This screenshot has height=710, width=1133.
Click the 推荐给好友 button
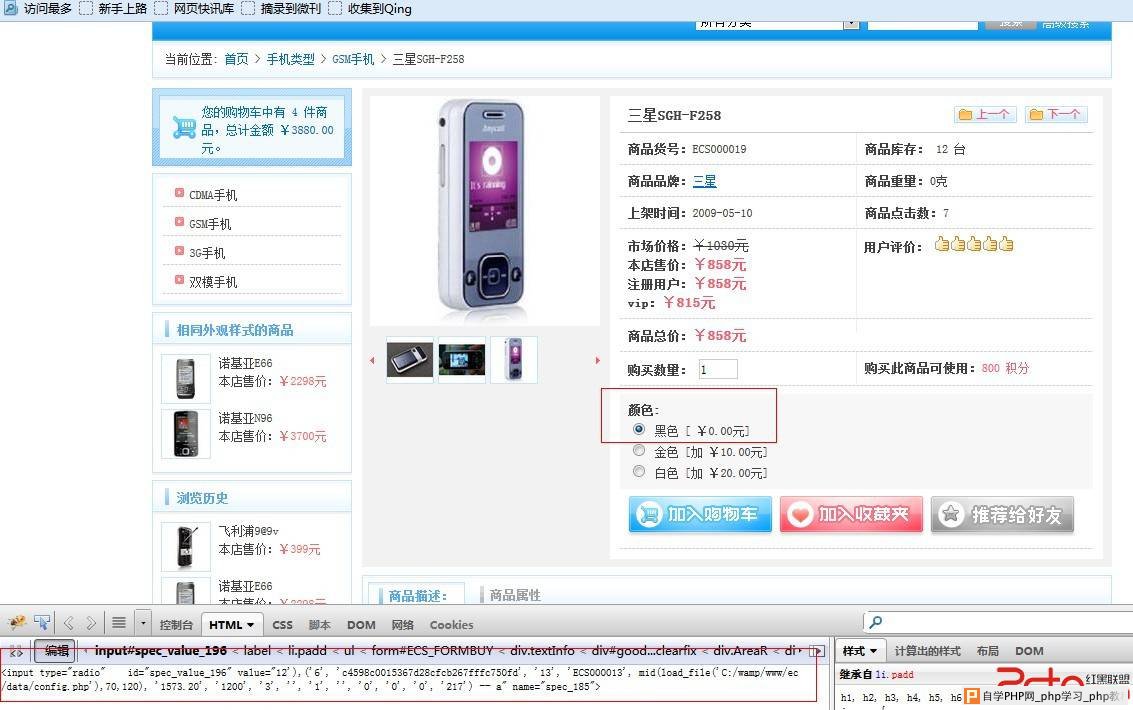[x=1002, y=514]
